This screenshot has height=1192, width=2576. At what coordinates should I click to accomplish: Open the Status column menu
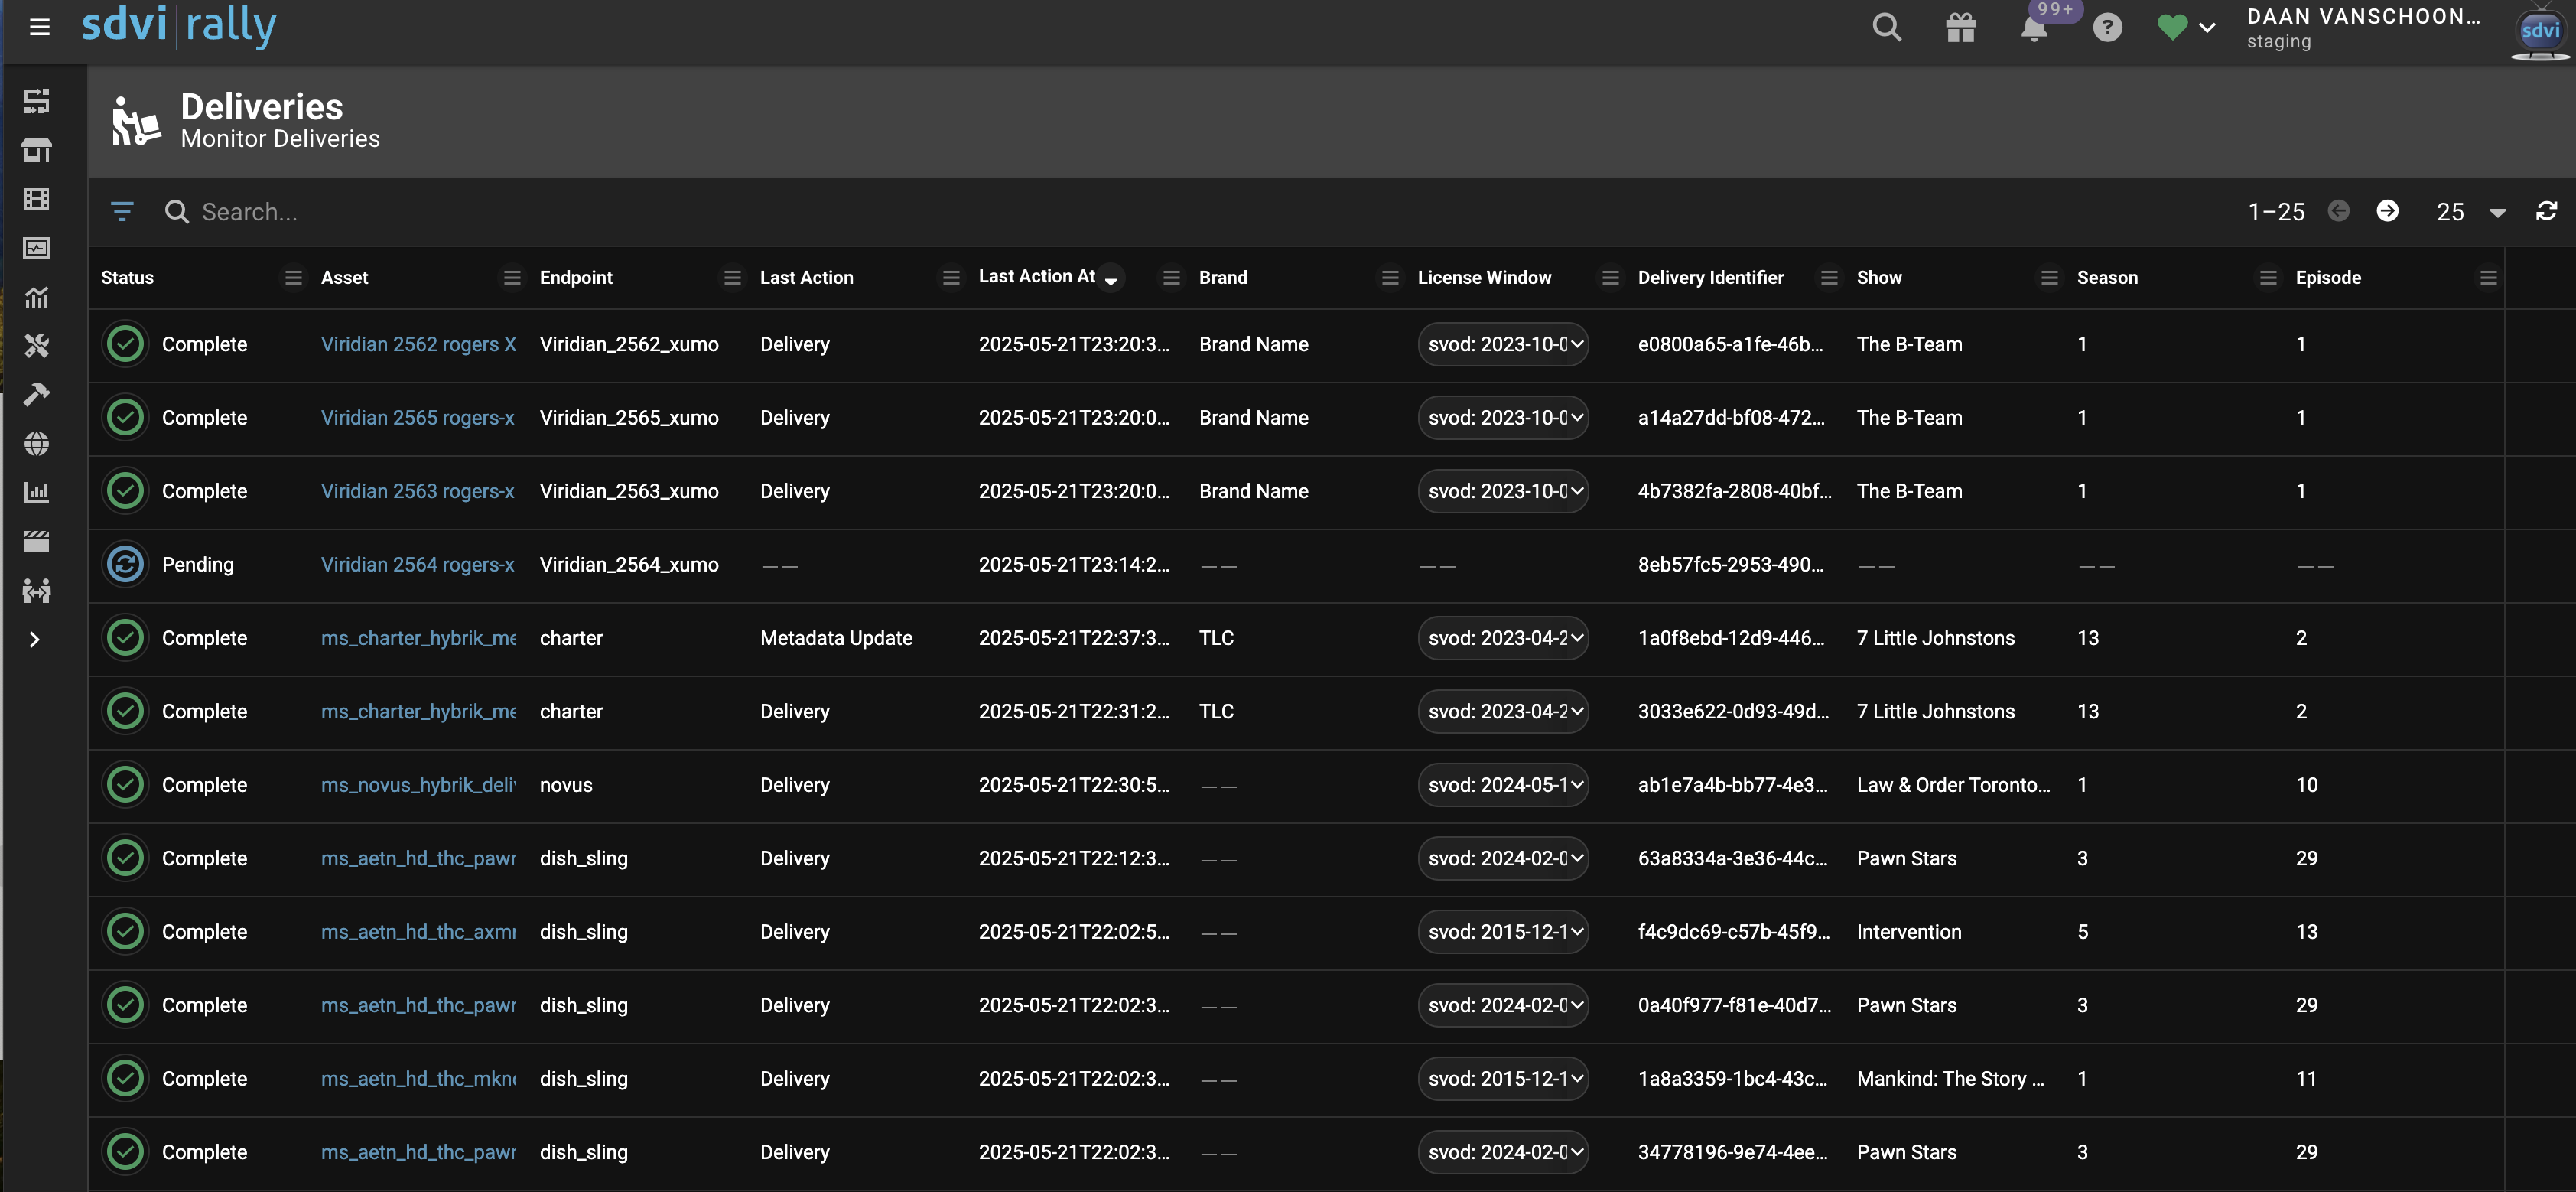[x=293, y=278]
